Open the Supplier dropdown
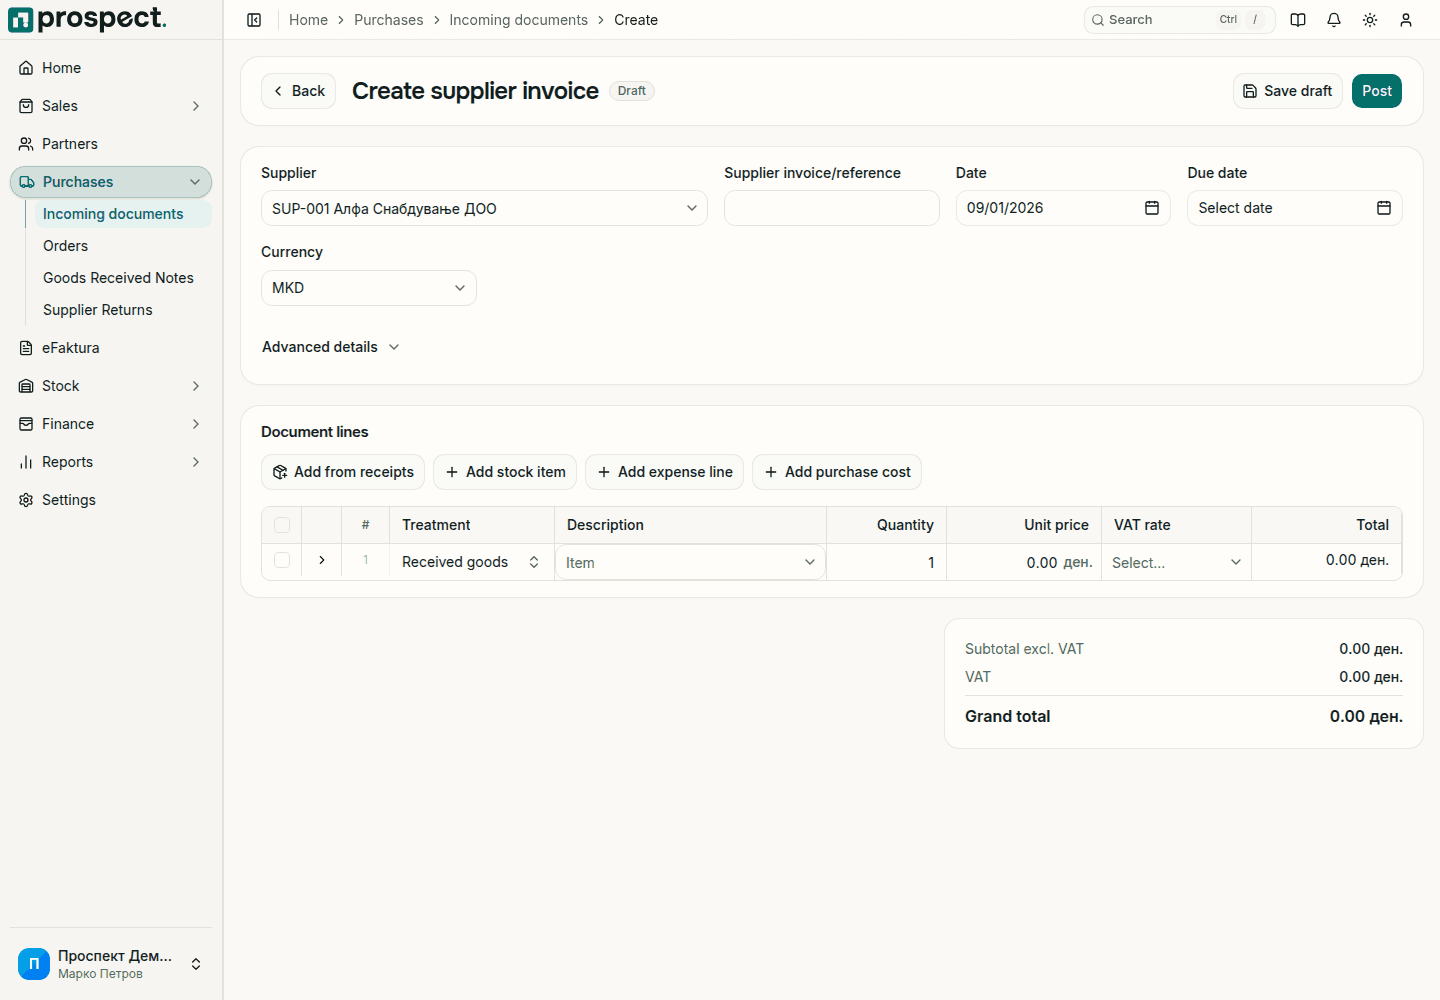1440x1000 pixels. click(484, 208)
